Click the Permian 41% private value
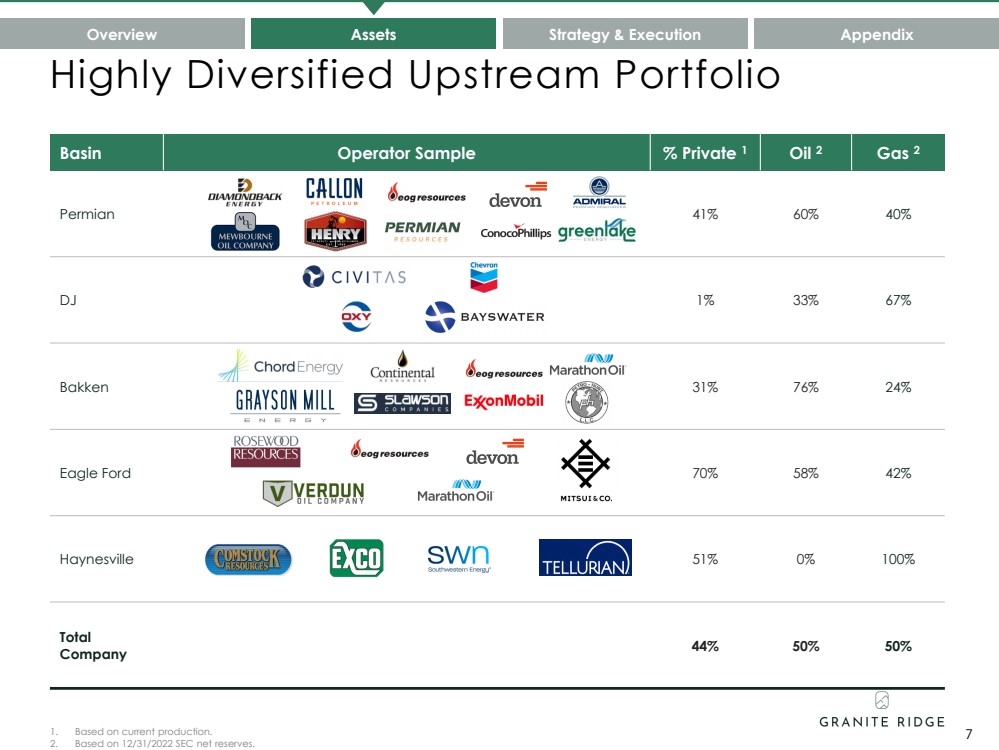999x750 pixels. pyautogui.click(x=705, y=214)
